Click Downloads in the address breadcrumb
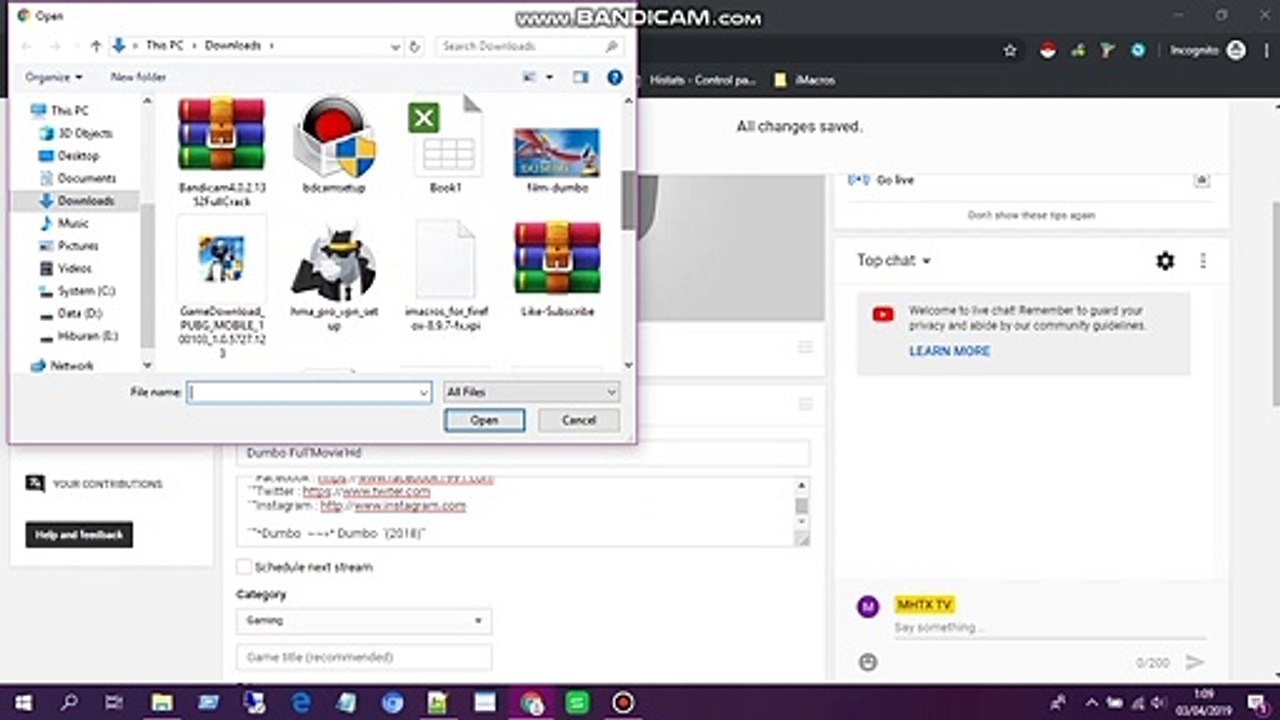 pos(233,46)
